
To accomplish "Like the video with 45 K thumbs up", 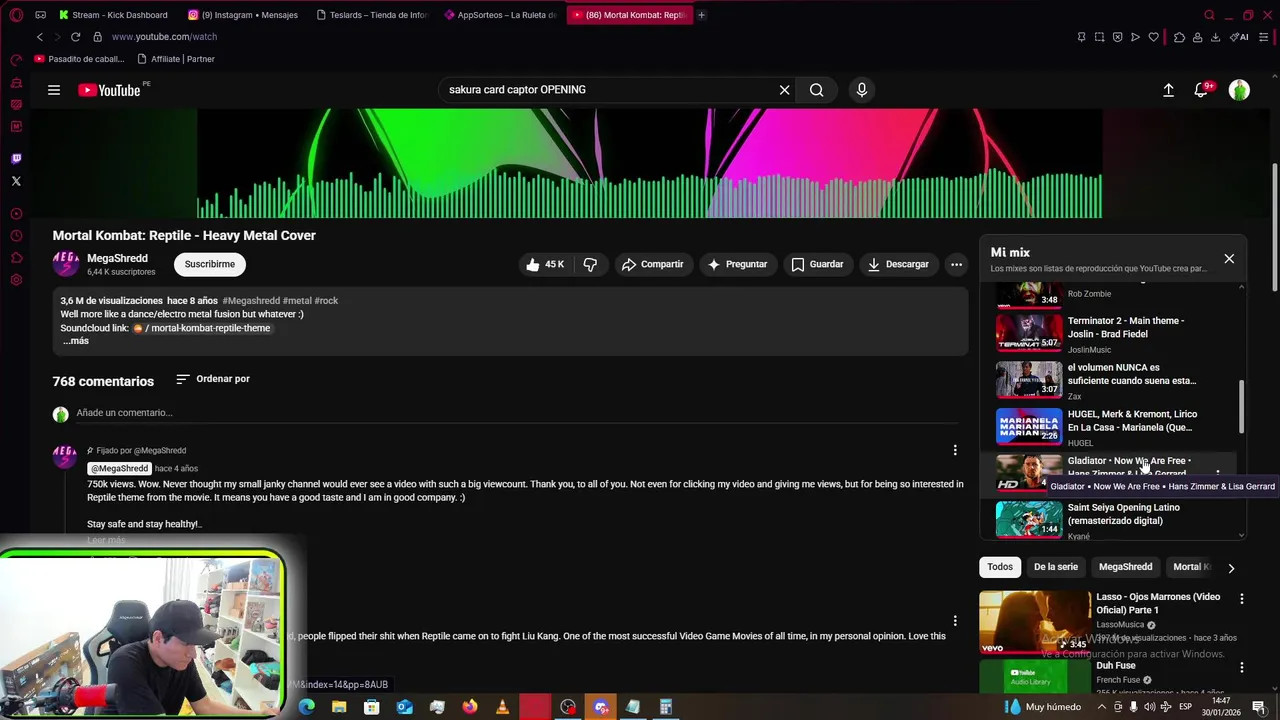I will (545, 264).
